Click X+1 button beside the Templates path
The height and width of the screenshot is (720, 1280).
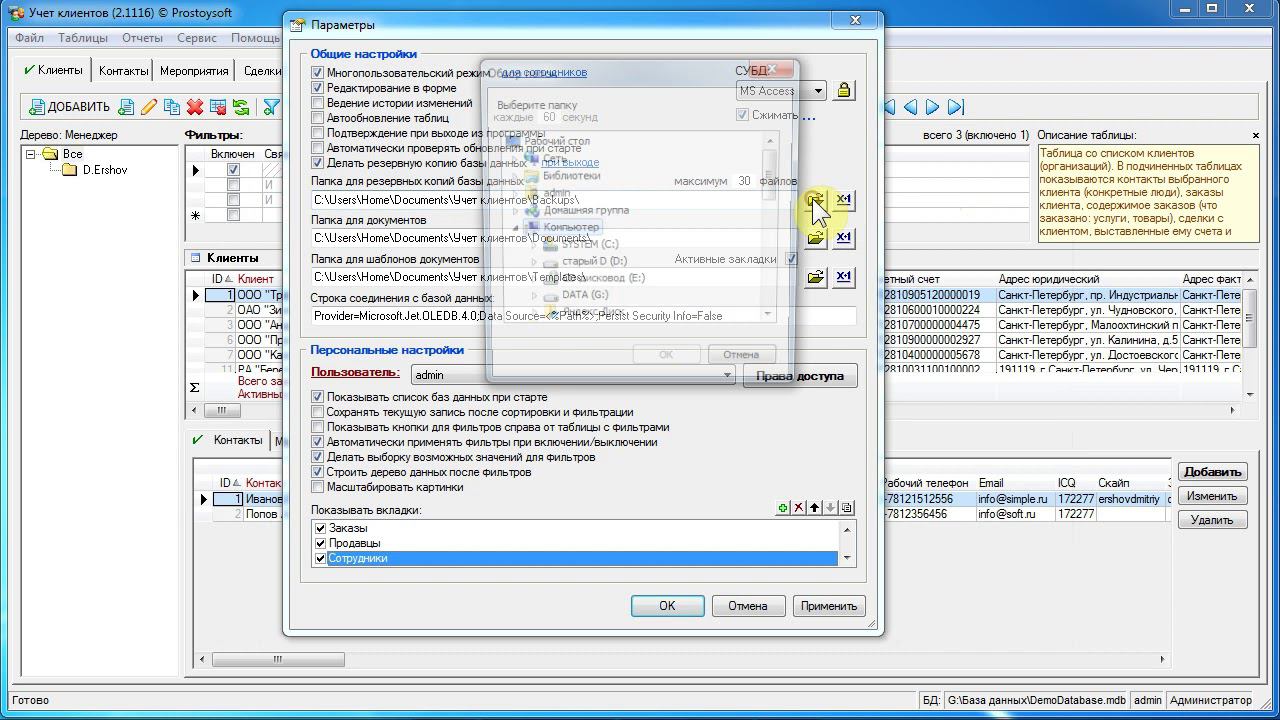click(844, 277)
